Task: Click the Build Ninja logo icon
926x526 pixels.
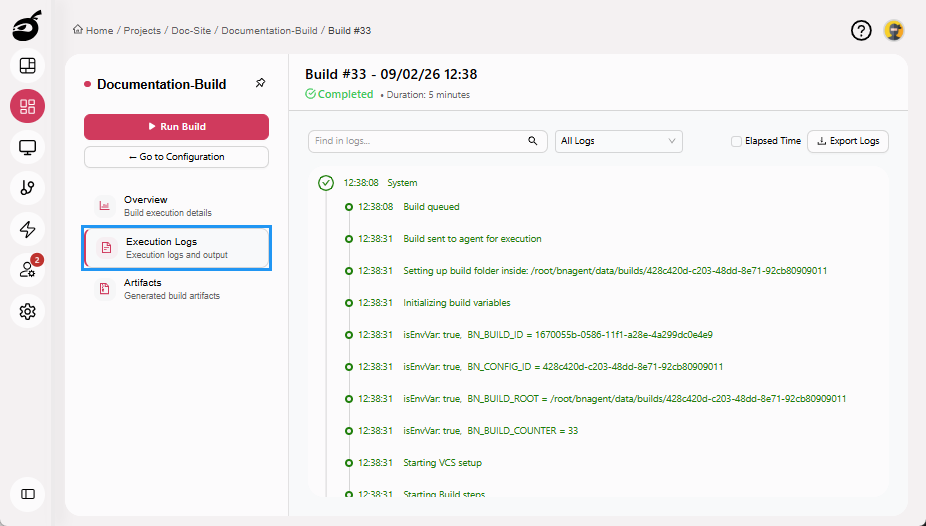Action: 27,26
